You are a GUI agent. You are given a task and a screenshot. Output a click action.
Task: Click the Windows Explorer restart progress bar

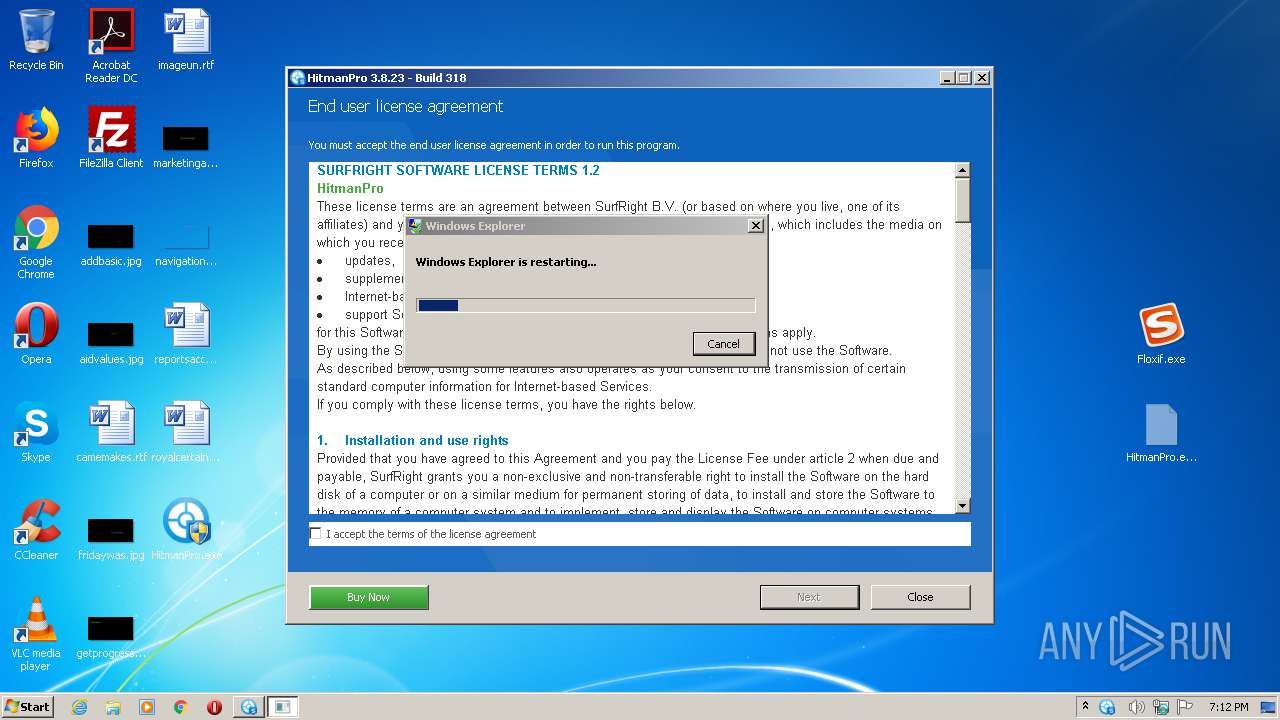tap(585, 305)
